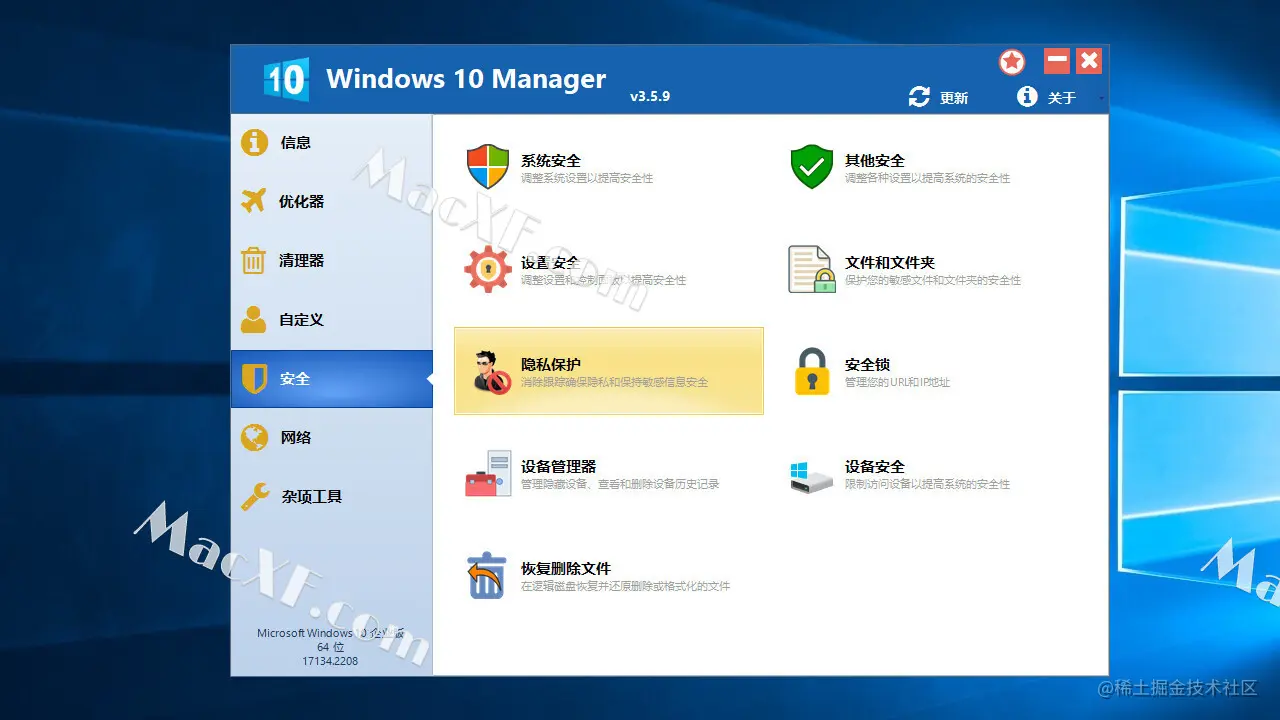The height and width of the screenshot is (720, 1280).
Task: Select the 网络 globe icon
Action: click(254, 437)
